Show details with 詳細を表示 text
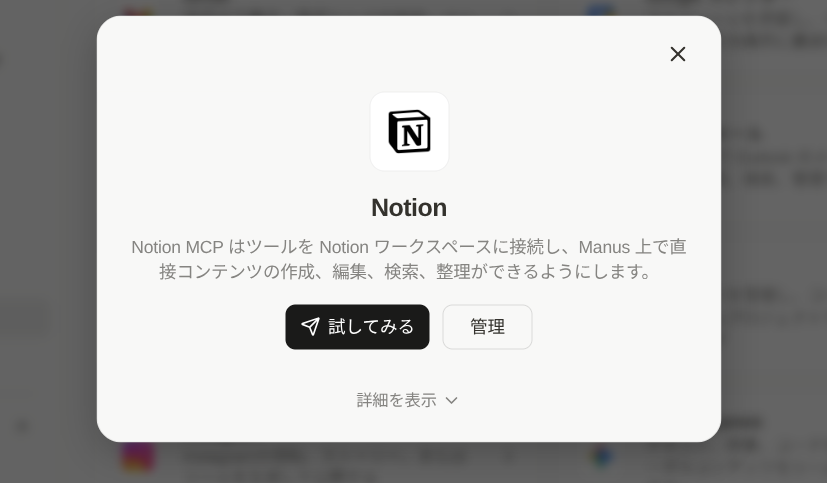This screenshot has height=483, width=827. pos(397,400)
